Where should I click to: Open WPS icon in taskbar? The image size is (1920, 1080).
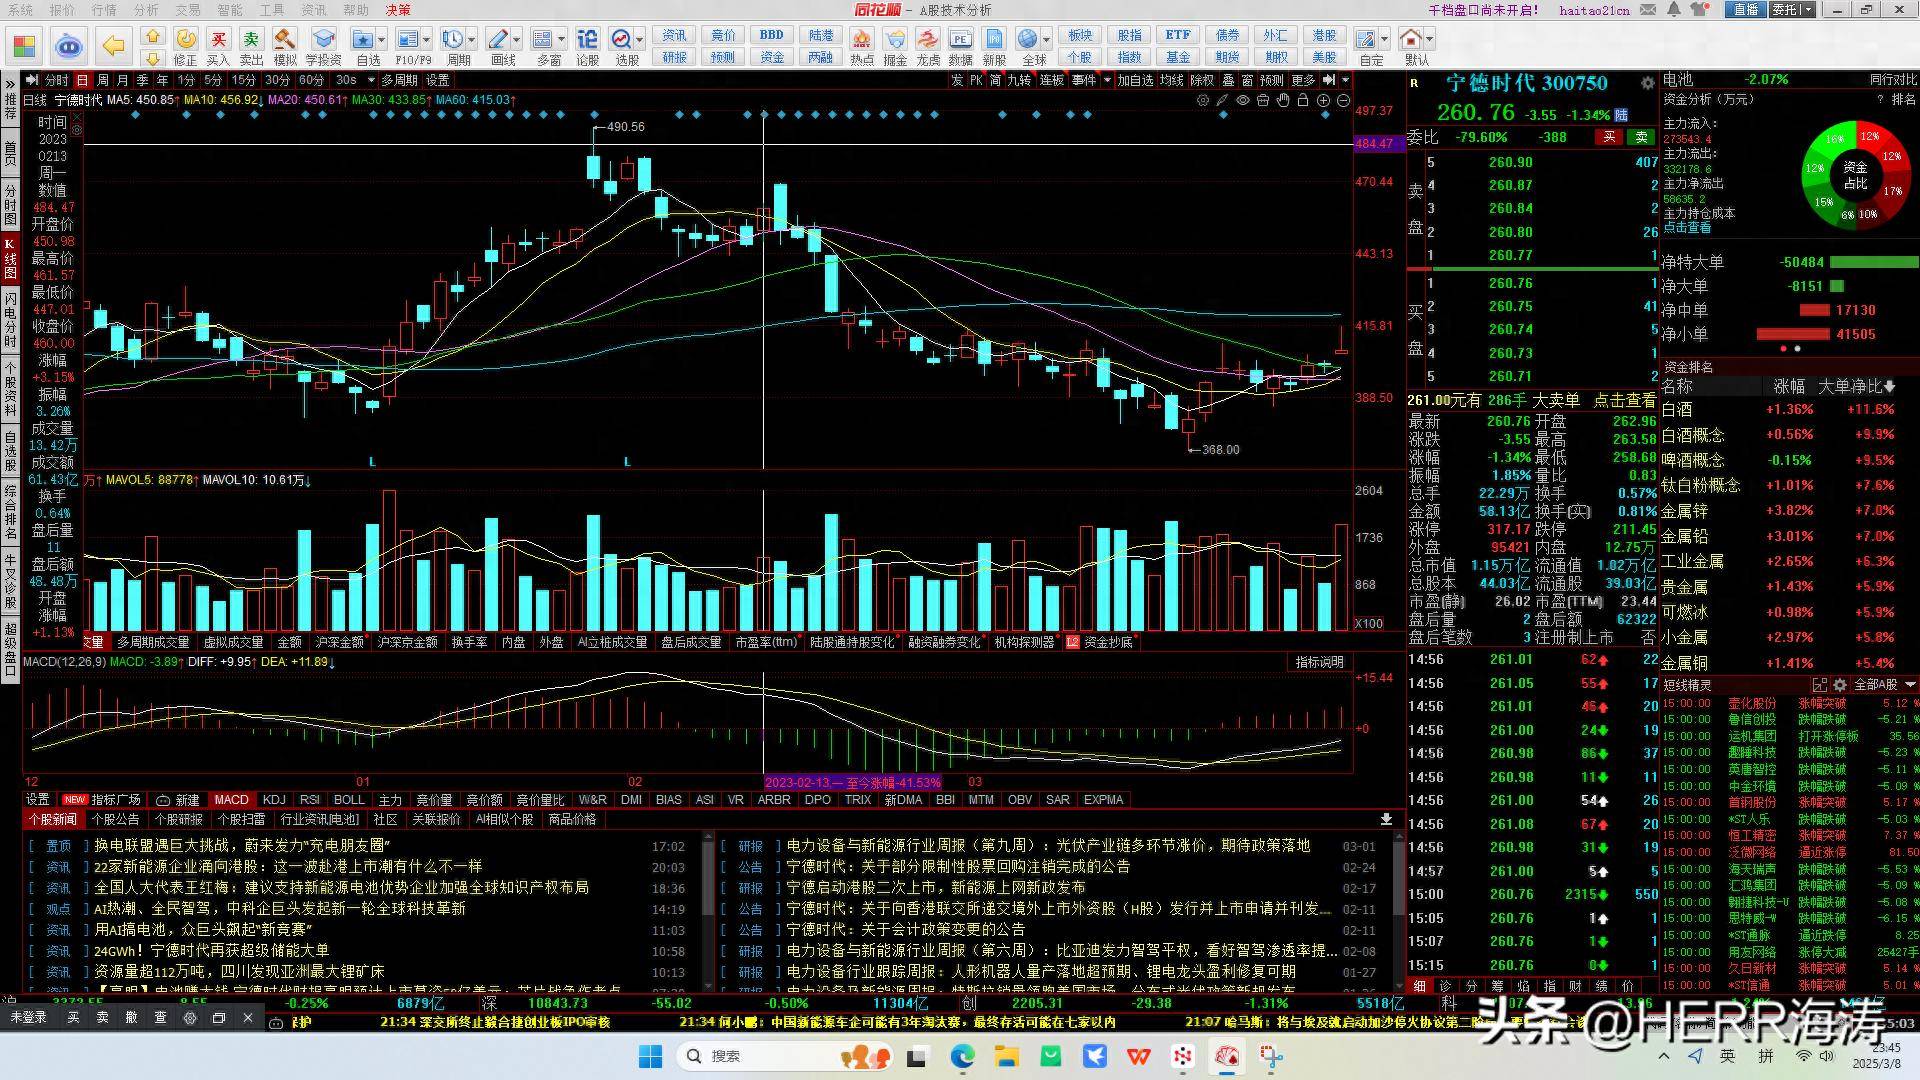click(x=1138, y=1056)
